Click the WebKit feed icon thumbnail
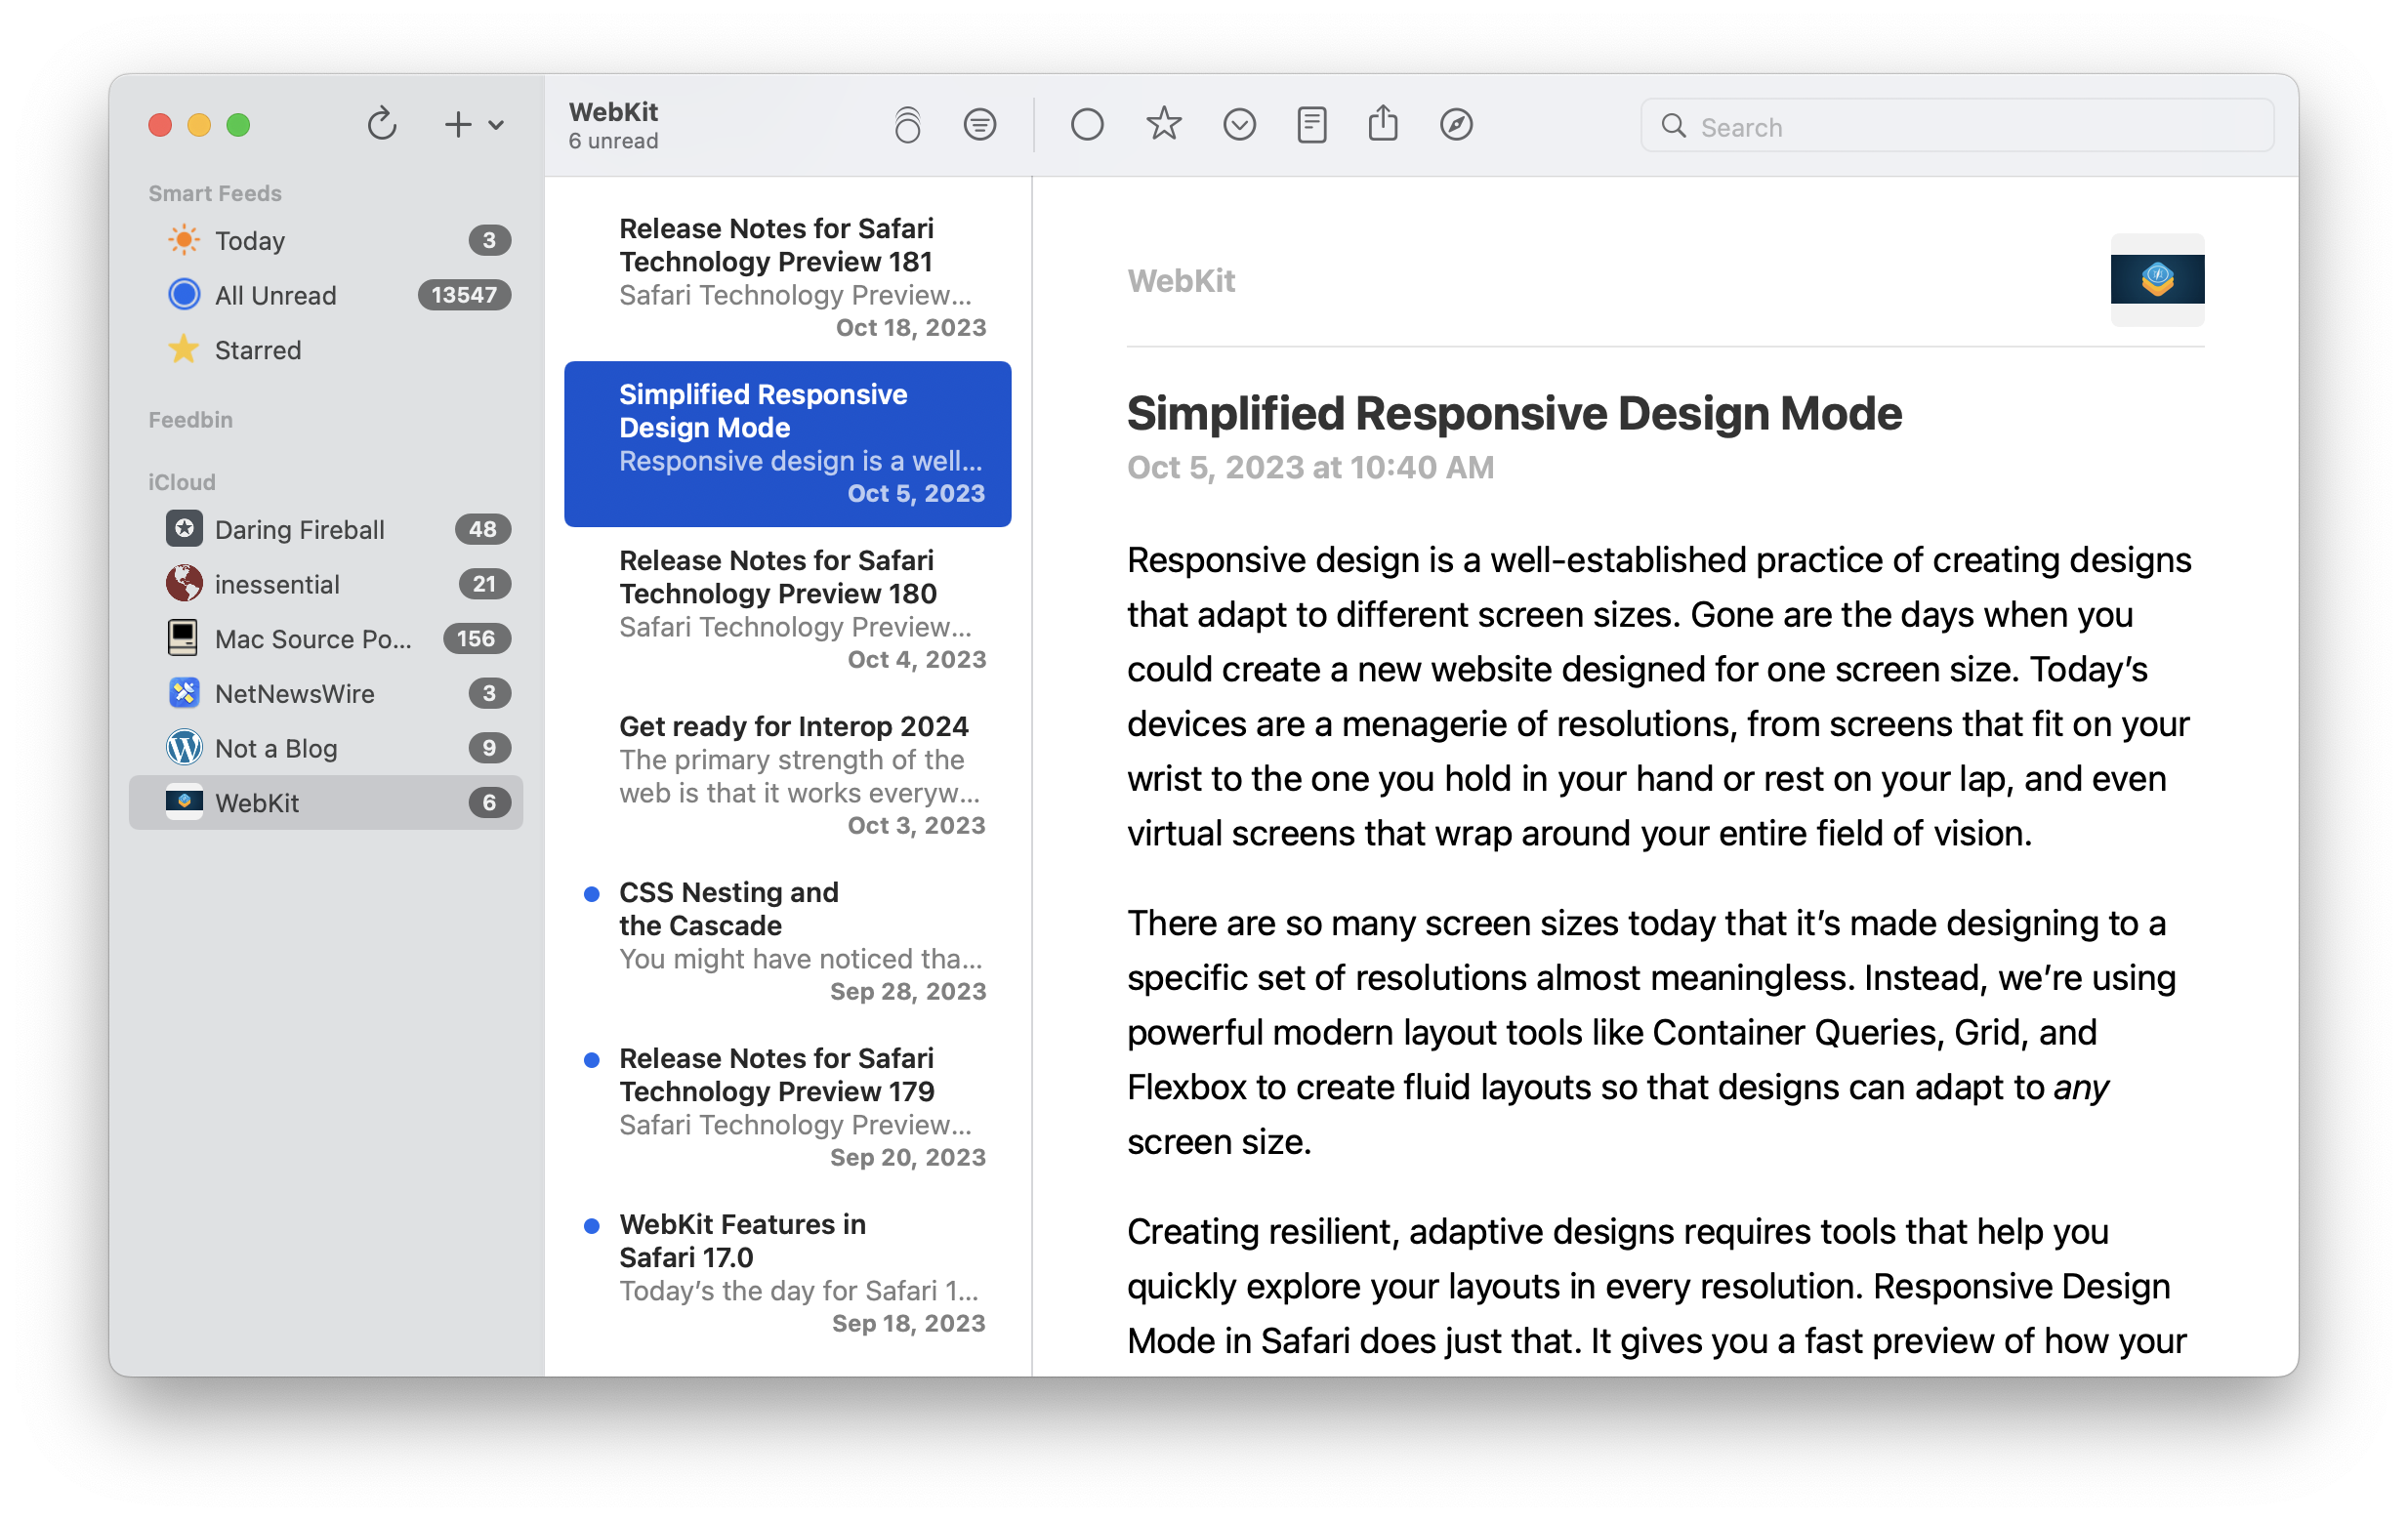 tap(2157, 280)
